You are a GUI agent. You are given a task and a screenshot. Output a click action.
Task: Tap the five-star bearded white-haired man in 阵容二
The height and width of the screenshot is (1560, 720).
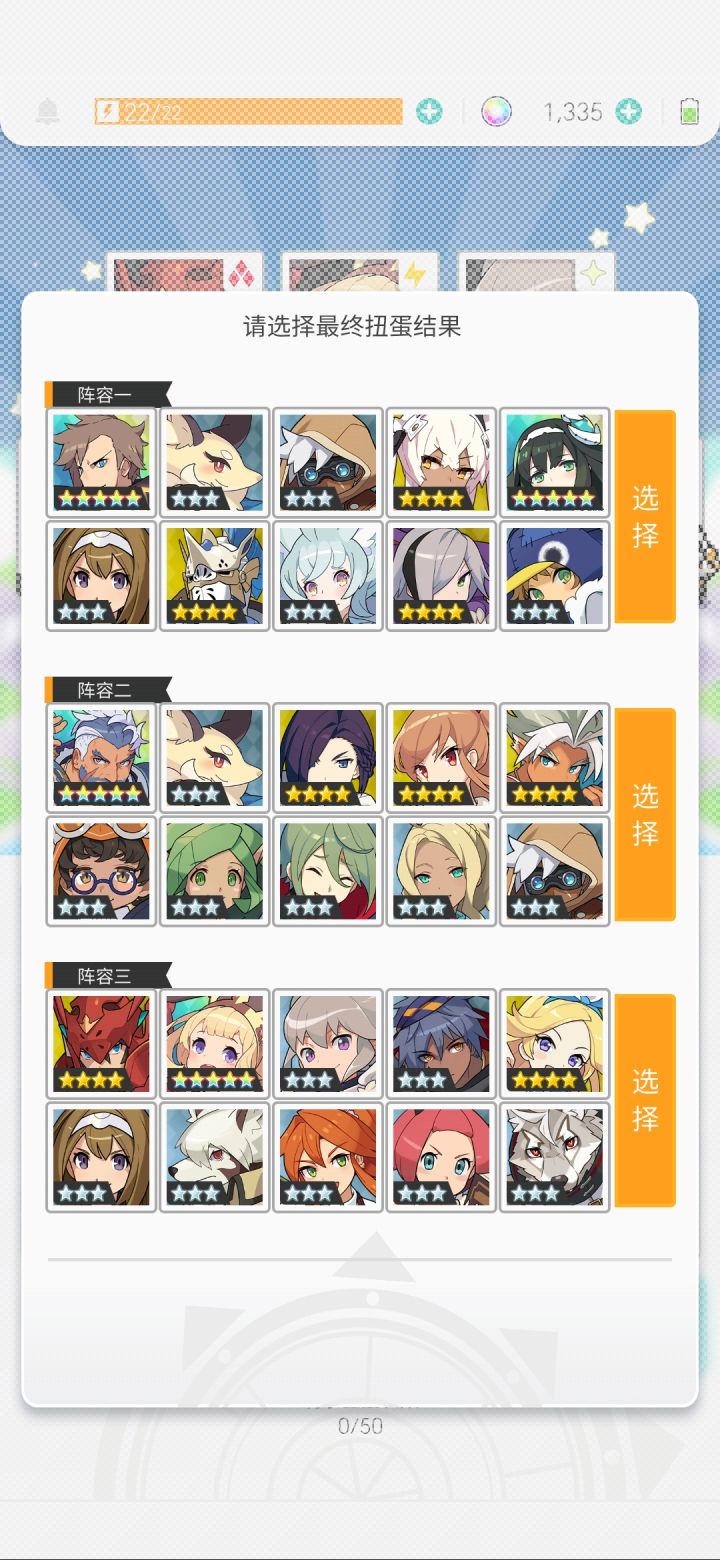tap(101, 757)
